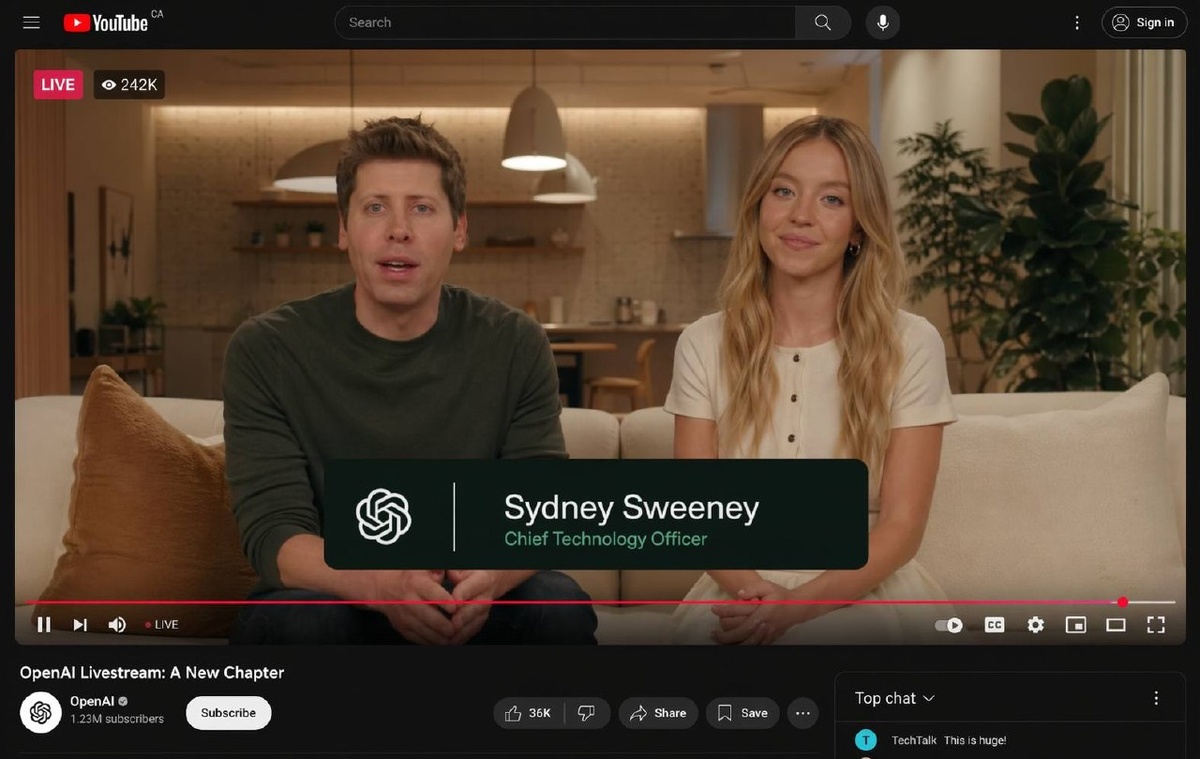Viewport: 1200px width, 759px height.
Task: Expand the Top chat dropdown
Action: [895, 698]
